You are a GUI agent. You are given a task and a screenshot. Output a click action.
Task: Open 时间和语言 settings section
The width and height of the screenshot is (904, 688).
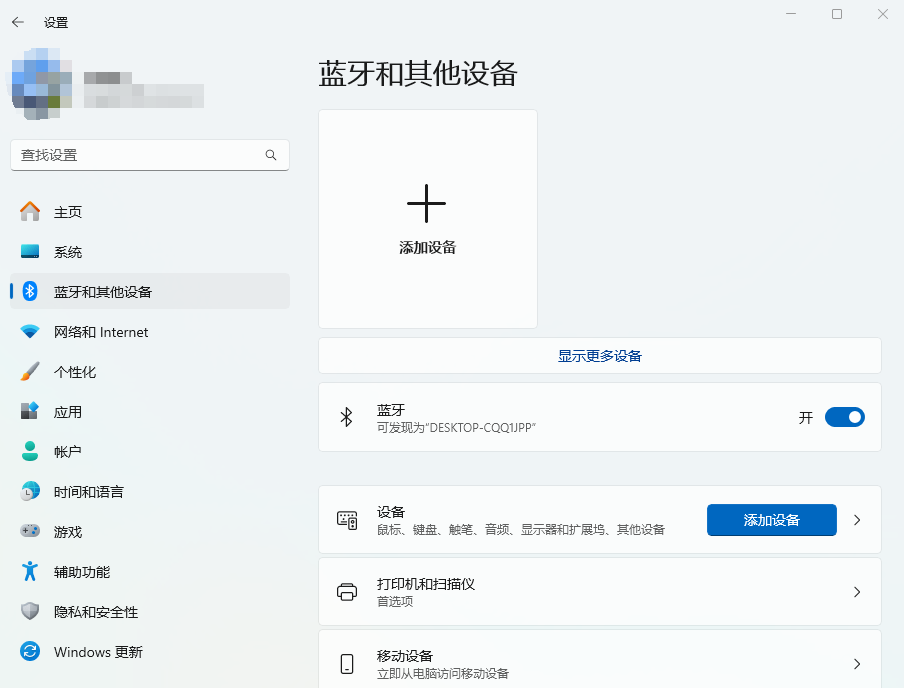click(x=89, y=492)
